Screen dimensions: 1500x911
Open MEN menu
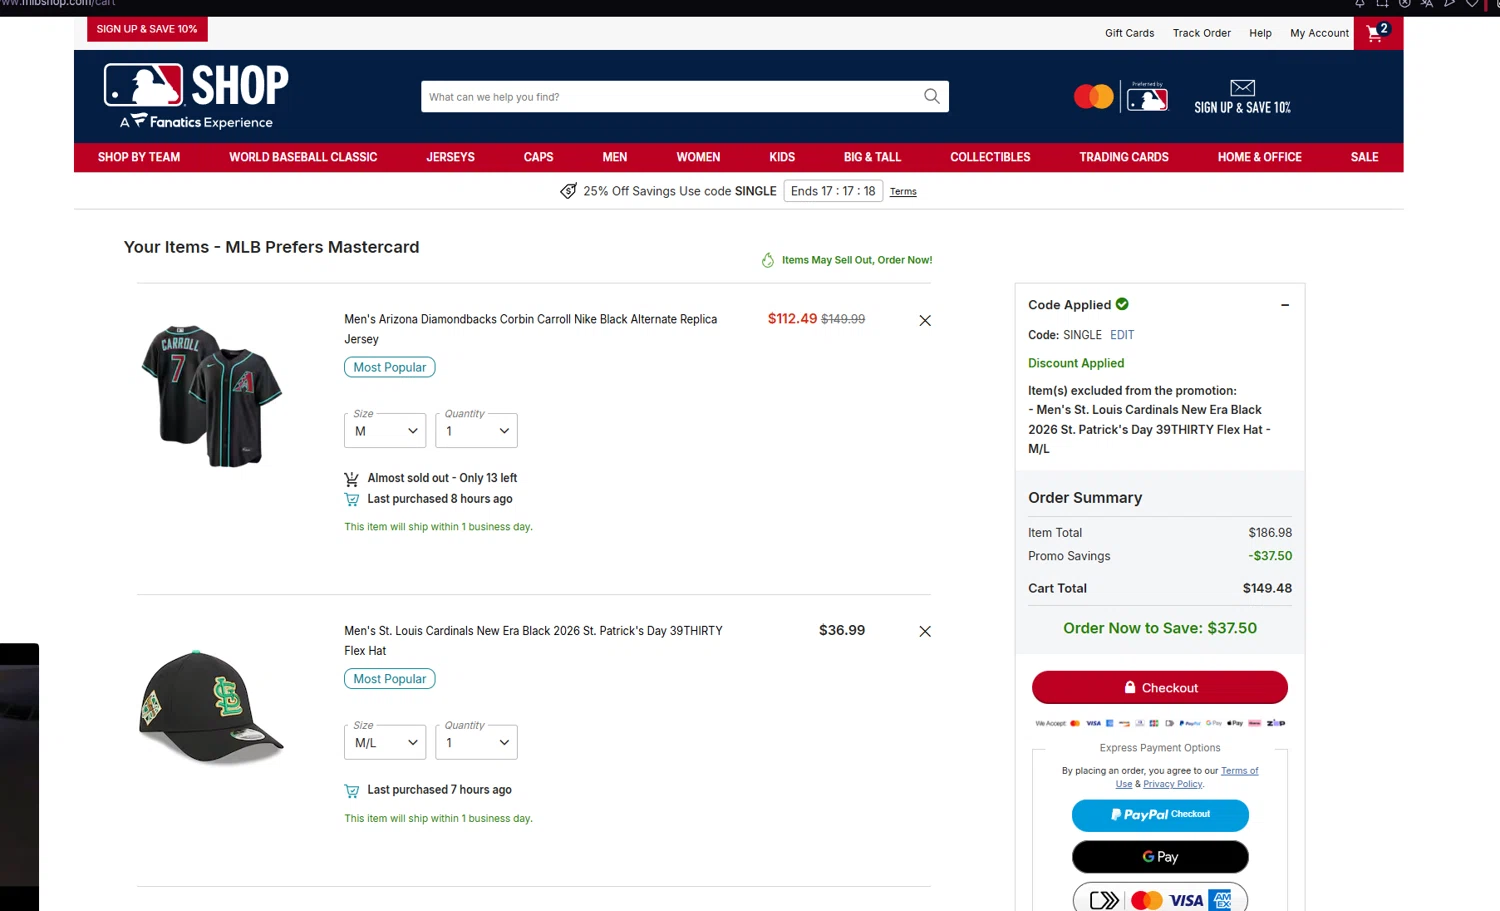tap(615, 157)
